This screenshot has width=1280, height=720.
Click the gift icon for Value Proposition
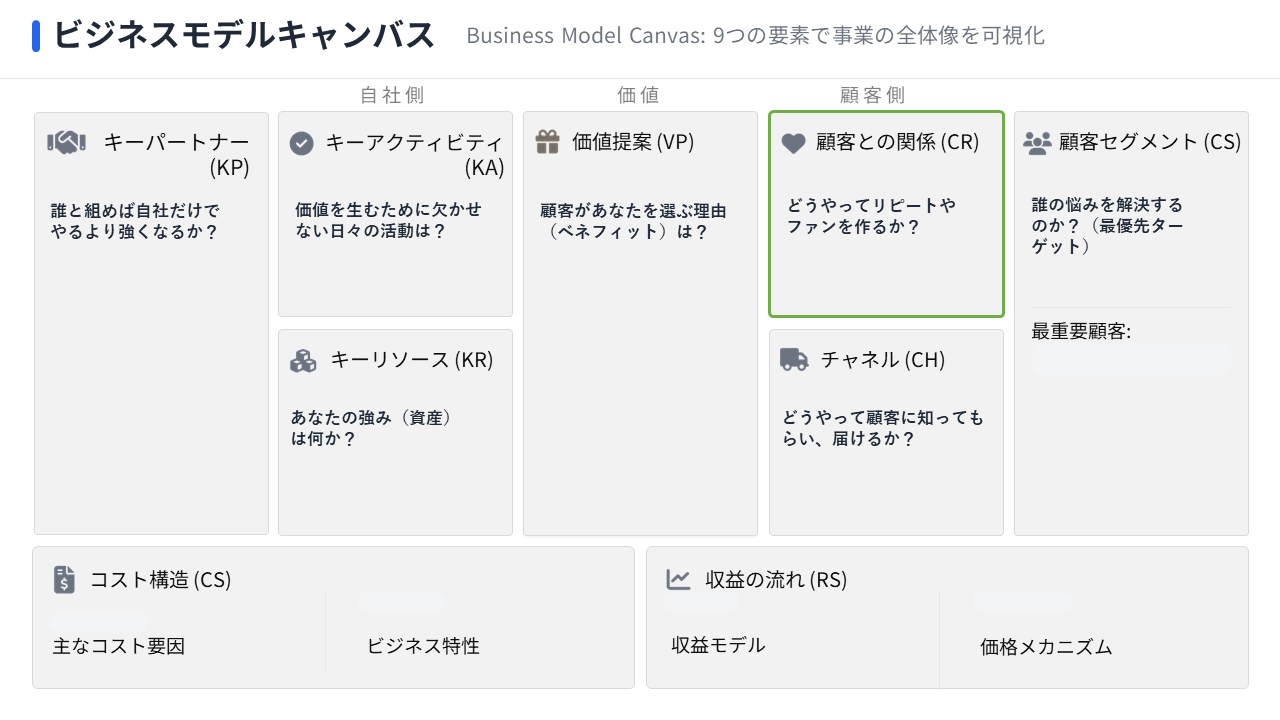(x=547, y=142)
